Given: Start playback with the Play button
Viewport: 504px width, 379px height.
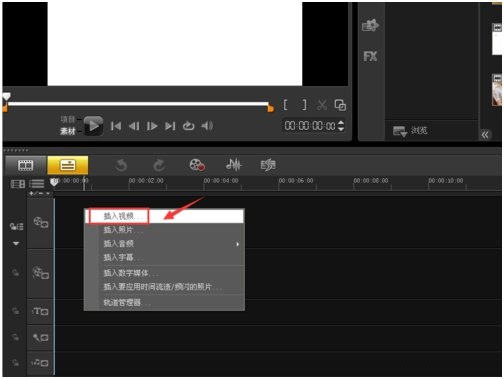Looking at the screenshot, I should coord(93,126).
